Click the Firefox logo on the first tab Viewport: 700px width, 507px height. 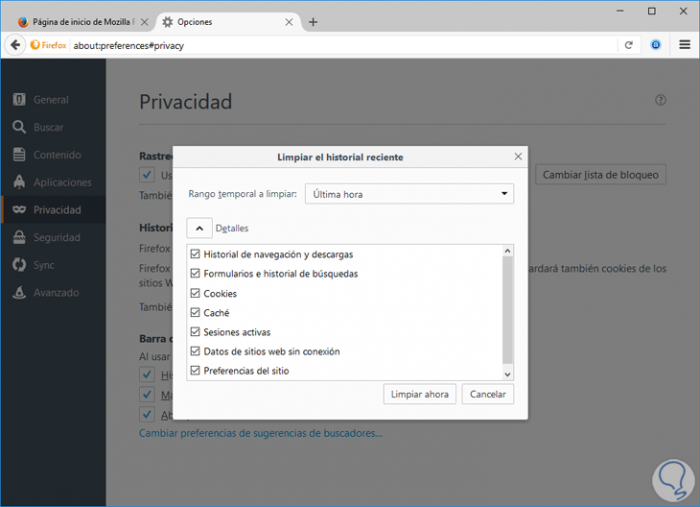[23, 22]
